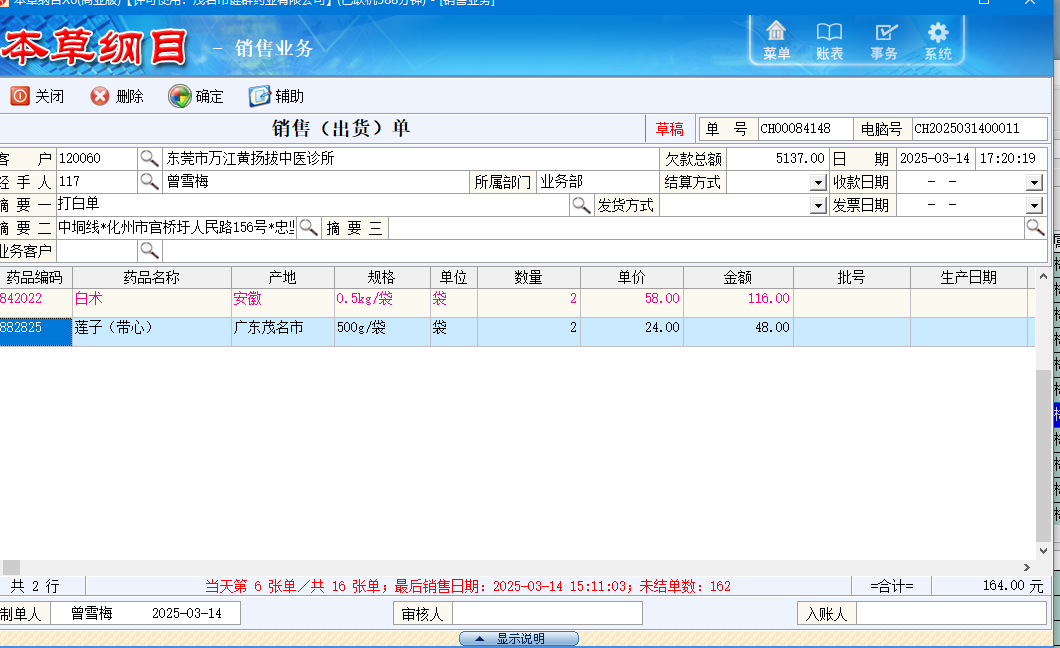The width and height of the screenshot is (1060, 648).
Task: Click the 草稿 status label
Action: (x=669, y=129)
